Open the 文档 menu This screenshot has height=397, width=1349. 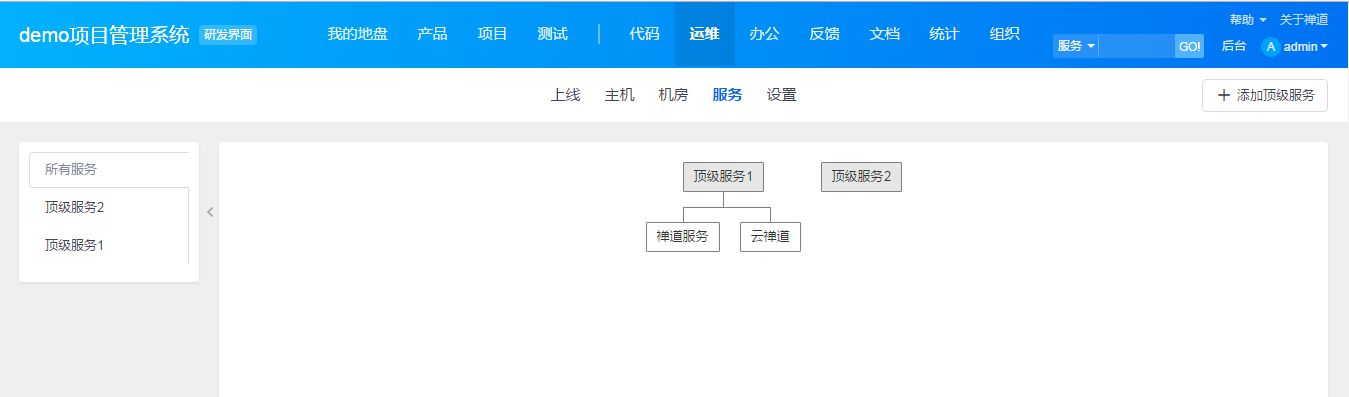(x=884, y=33)
